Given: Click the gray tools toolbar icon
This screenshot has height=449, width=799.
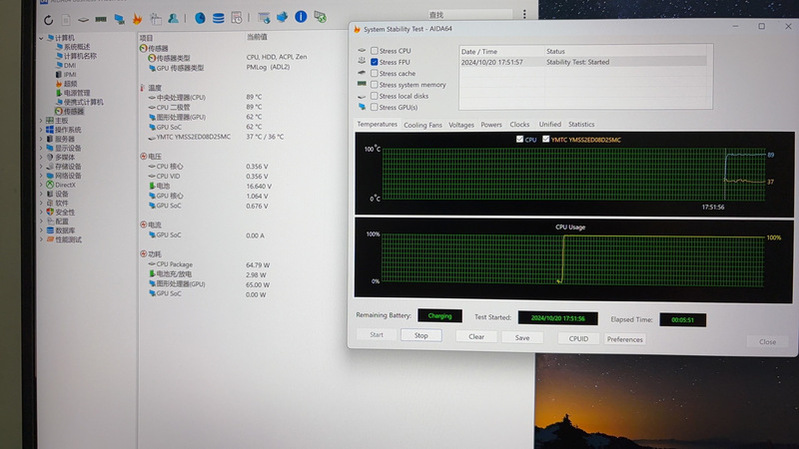Looking at the screenshot, I should point(156,19).
